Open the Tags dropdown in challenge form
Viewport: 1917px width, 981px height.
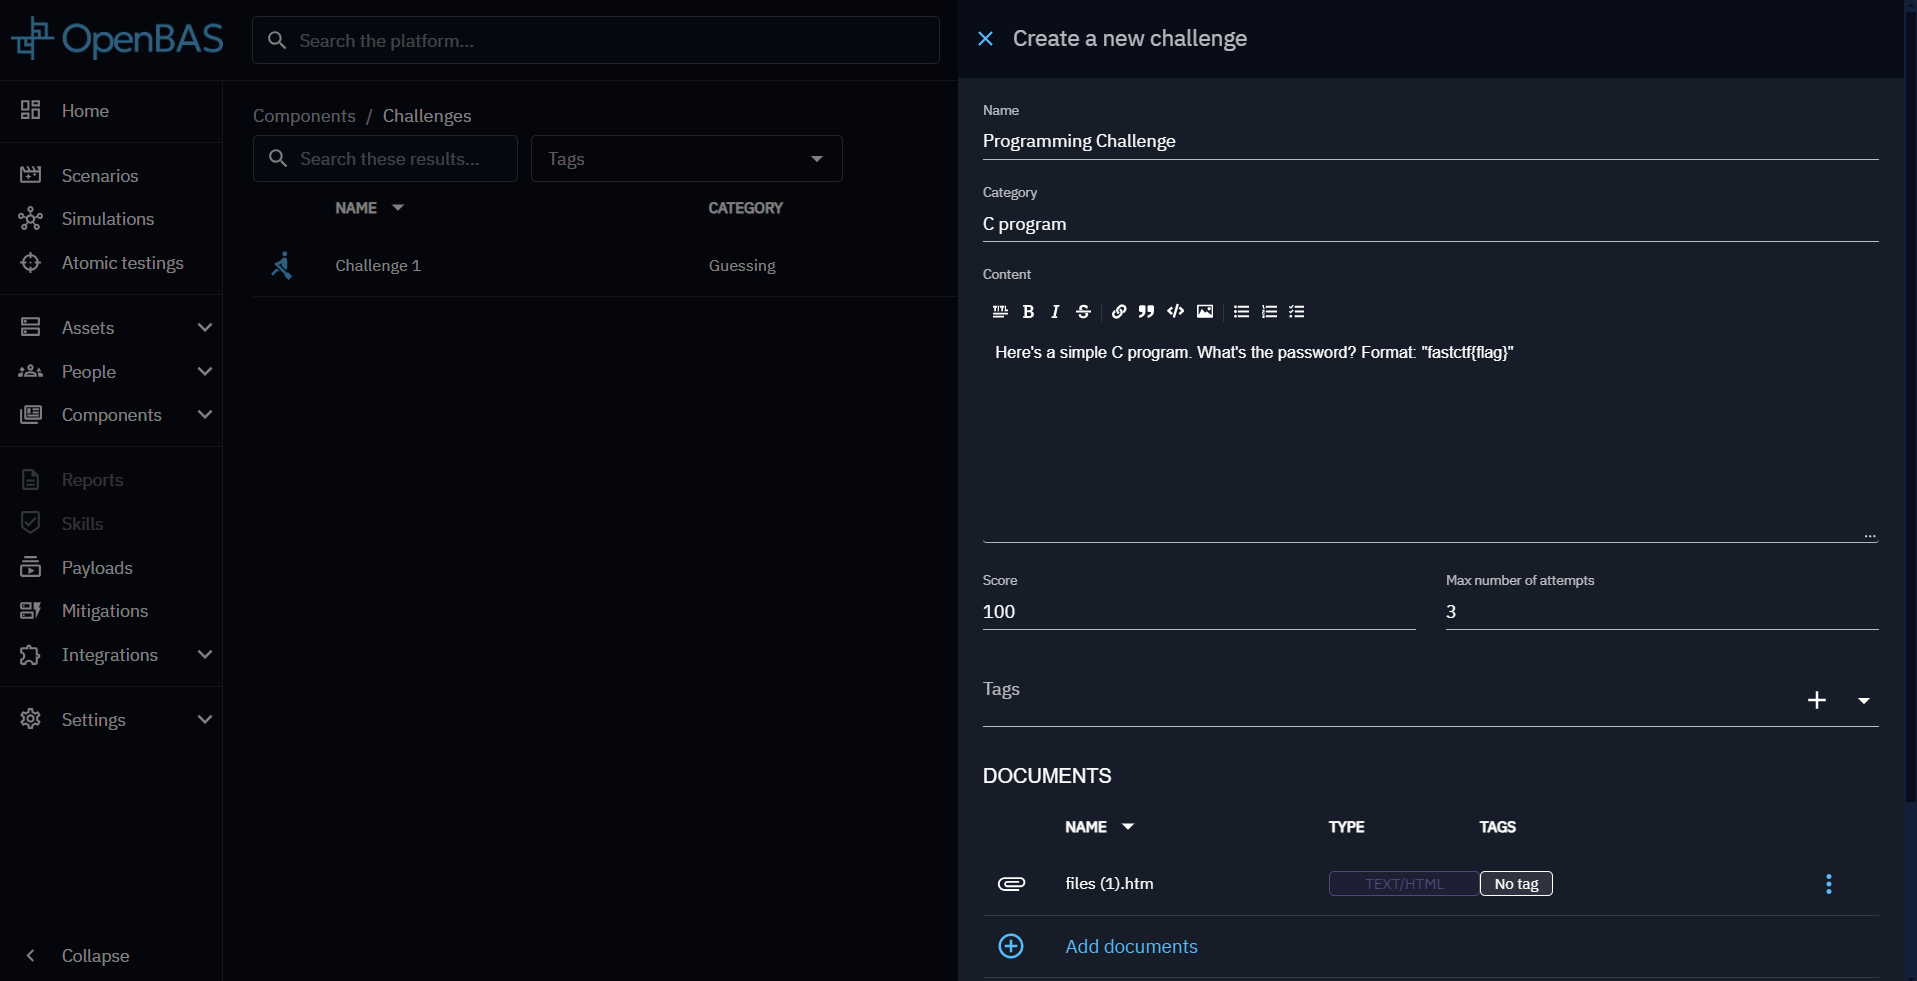(1863, 700)
